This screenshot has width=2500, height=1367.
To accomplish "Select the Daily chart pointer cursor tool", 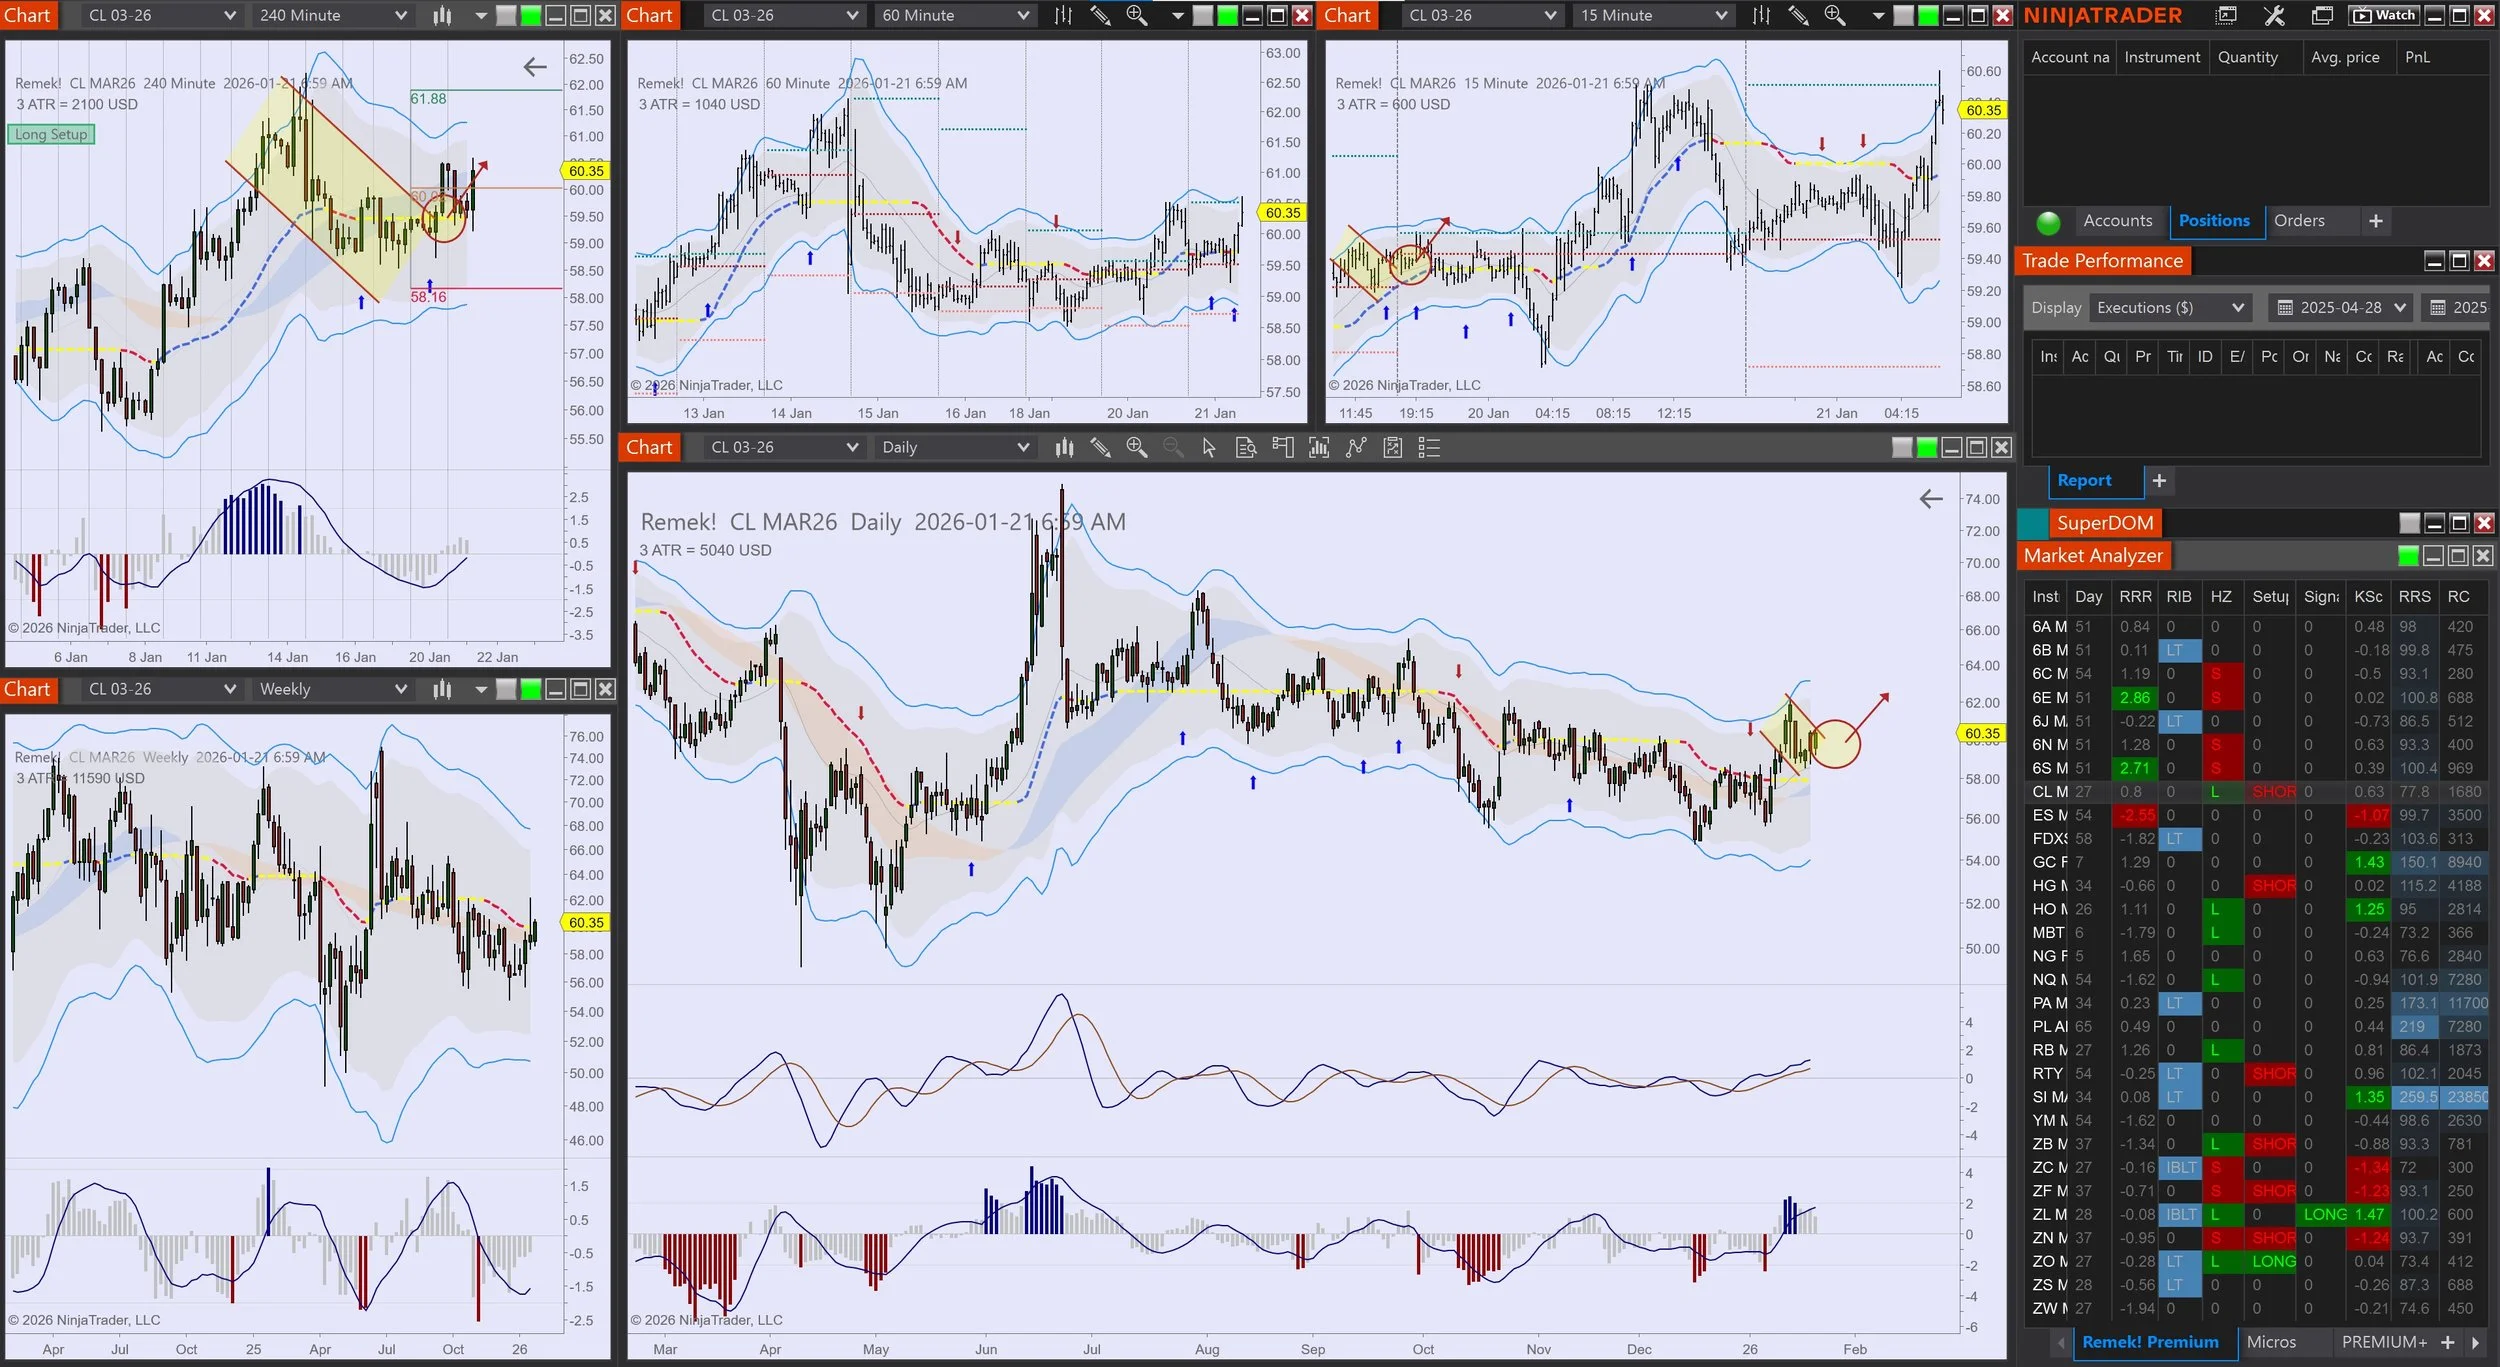I will tap(1209, 448).
